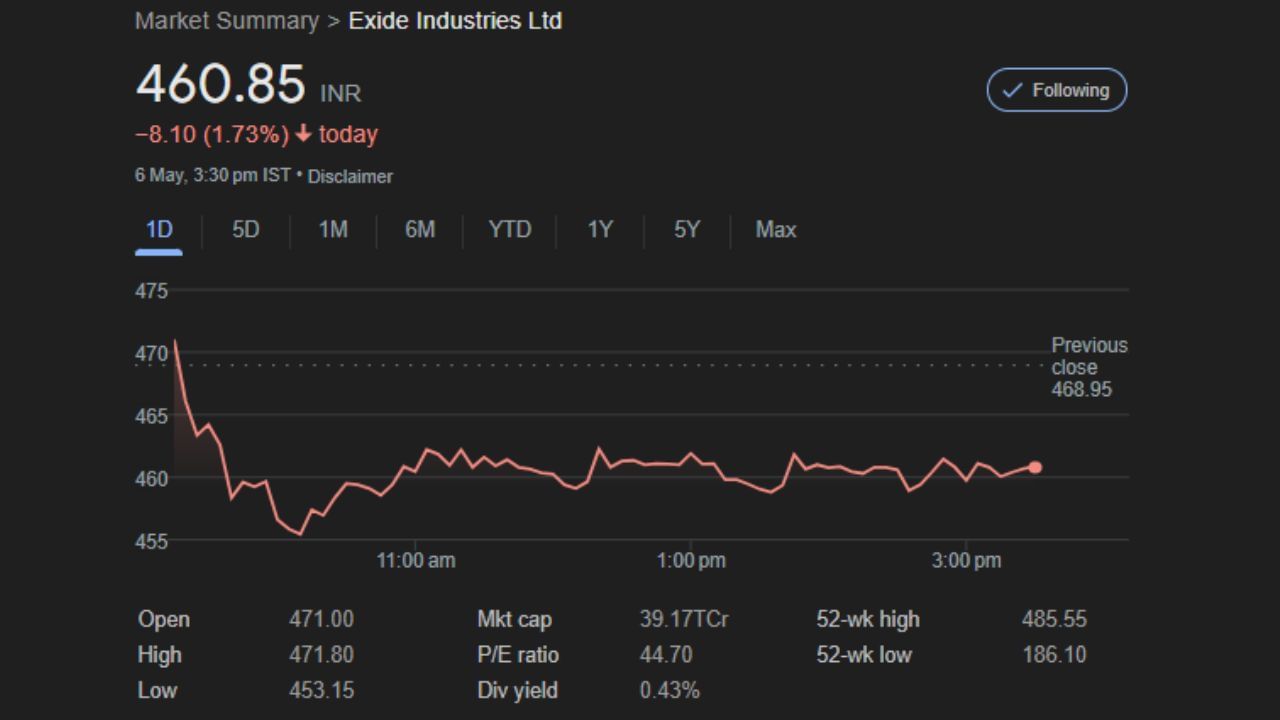Click the Div yield label

click(518, 690)
